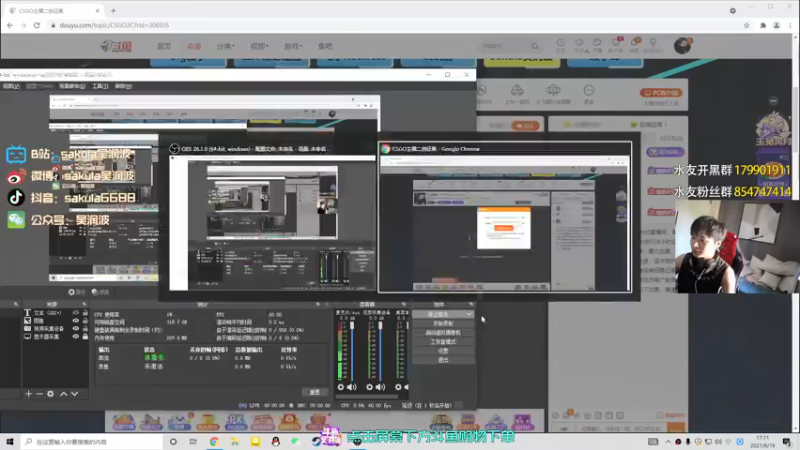Open the PK icon in the Douyu gift bar
The height and width of the screenshot is (450, 800).
(x=235, y=422)
